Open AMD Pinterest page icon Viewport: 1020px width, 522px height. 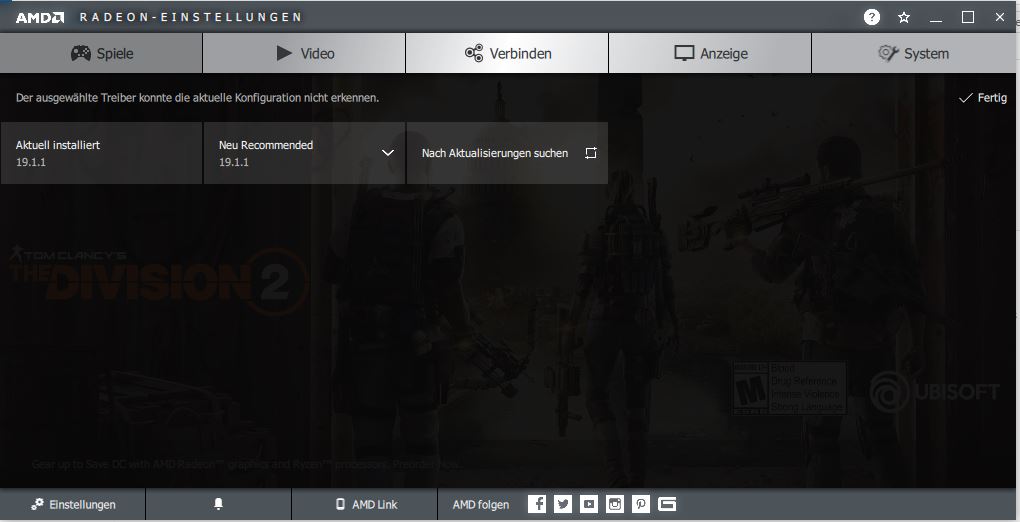(641, 504)
